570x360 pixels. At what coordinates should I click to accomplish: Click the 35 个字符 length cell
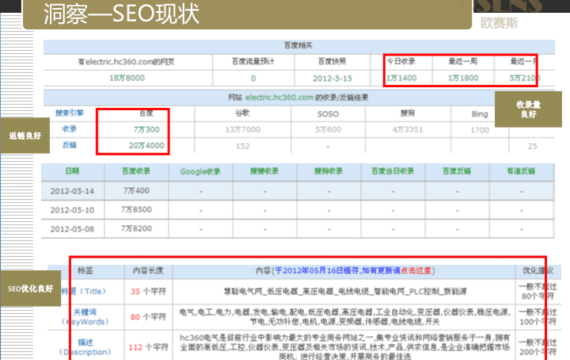click(148, 291)
